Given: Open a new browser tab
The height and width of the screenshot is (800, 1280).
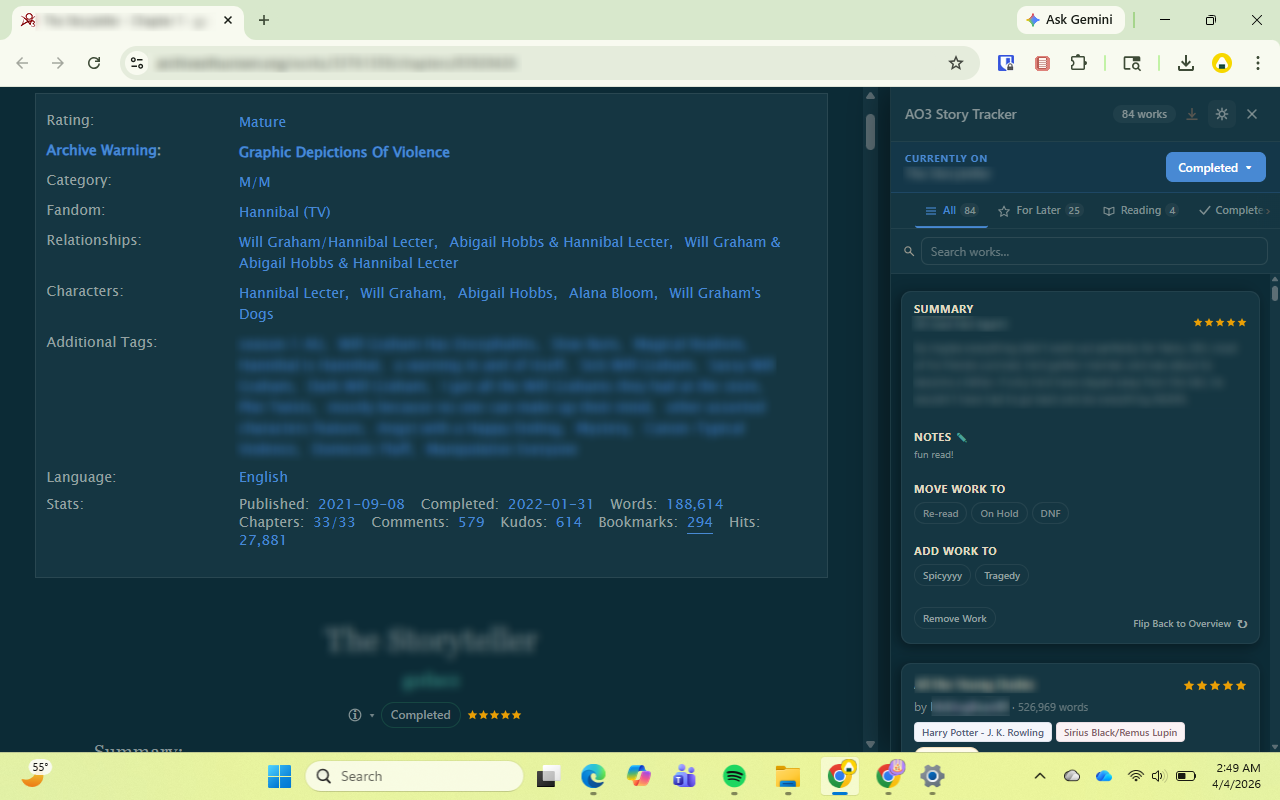Looking at the screenshot, I should point(264,20).
